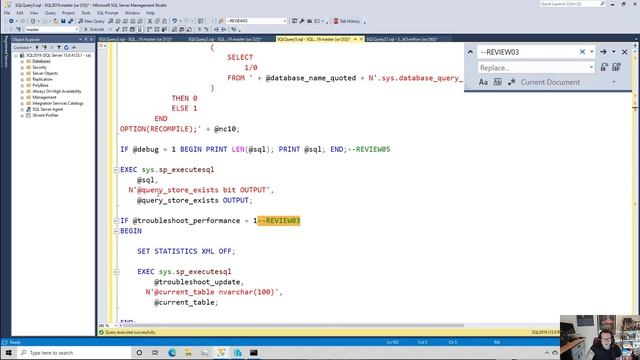Click the highlighted --REVIEW03 comment in code
The image size is (640, 360).
[279, 221]
